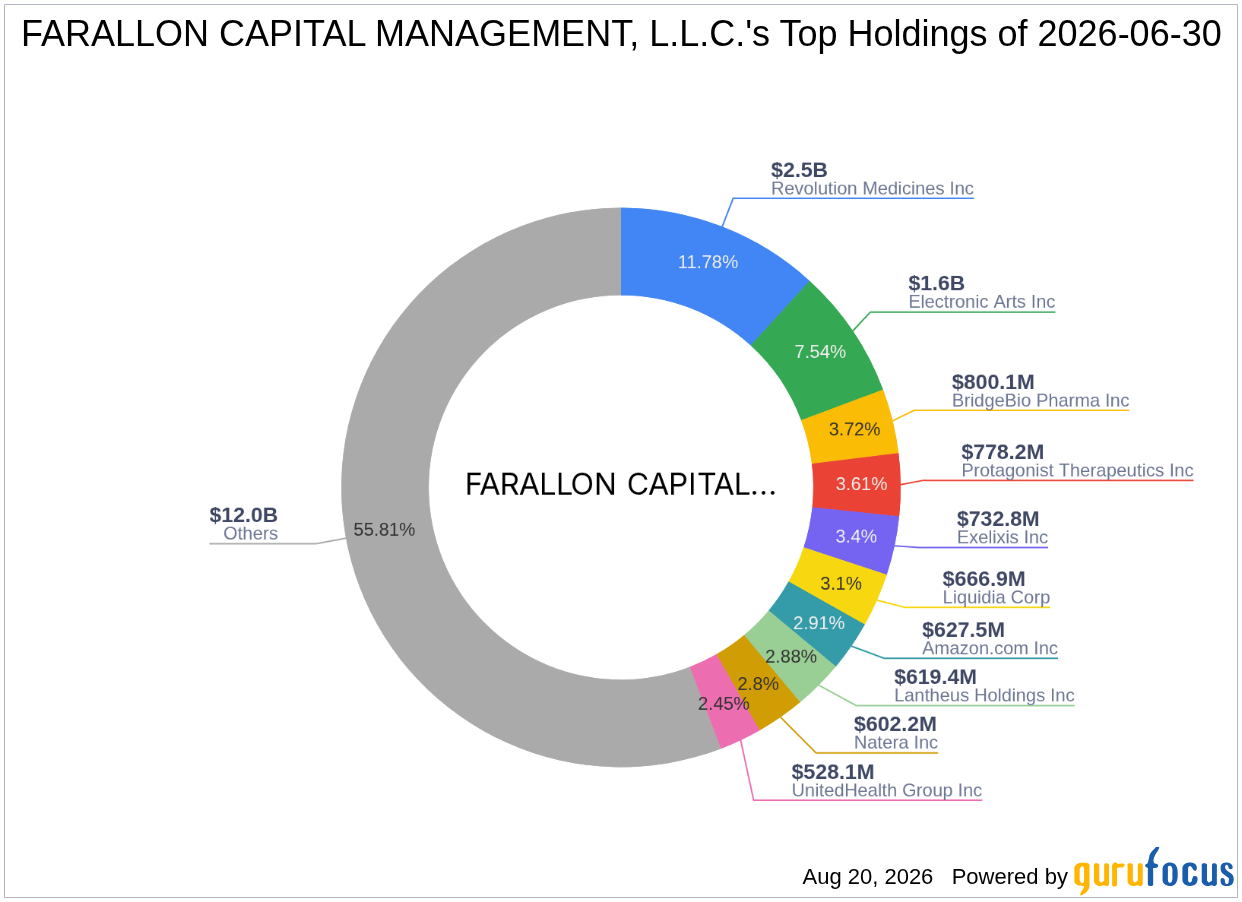Click the FARALLON CAPITAL... center label

click(621, 485)
